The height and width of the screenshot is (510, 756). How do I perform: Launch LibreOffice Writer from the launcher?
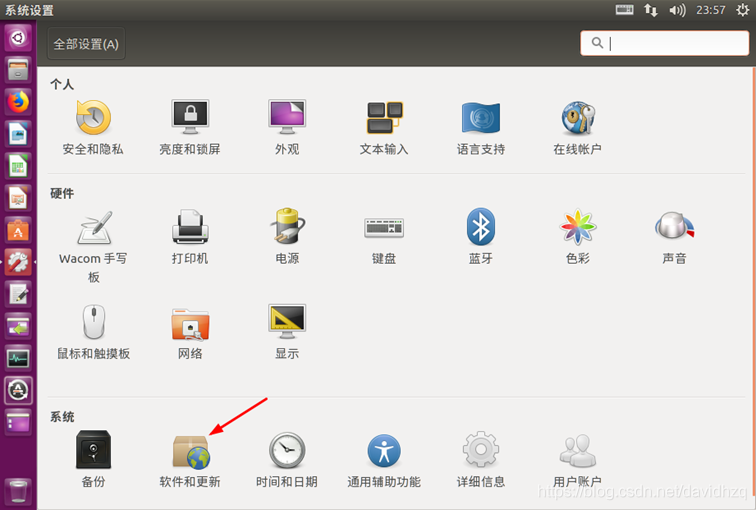coord(18,134)
